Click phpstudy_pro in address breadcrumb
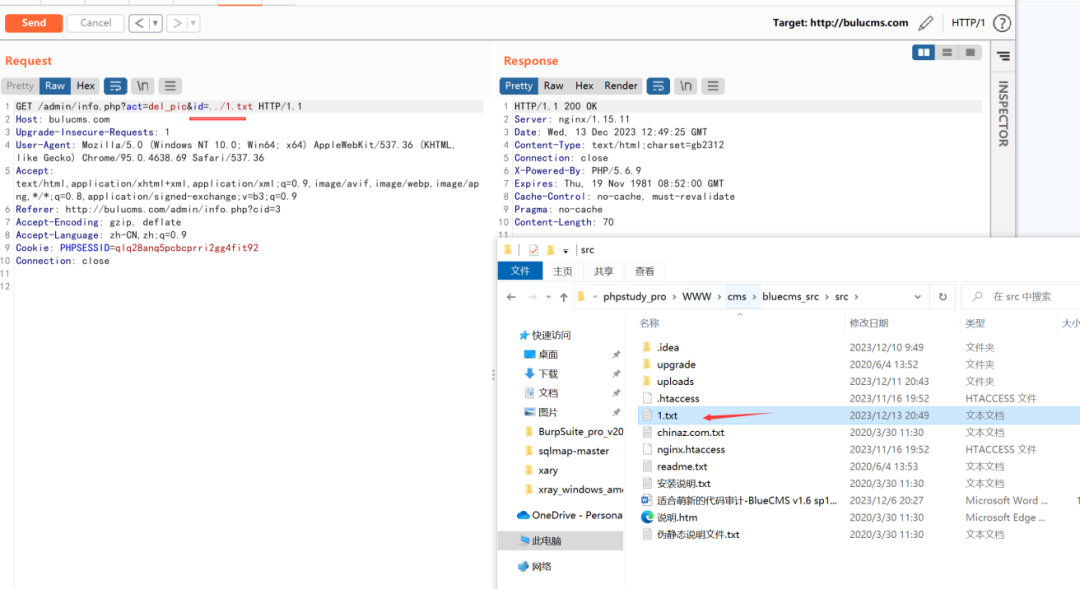This screenshot has width=1080, height=589. 634,296
